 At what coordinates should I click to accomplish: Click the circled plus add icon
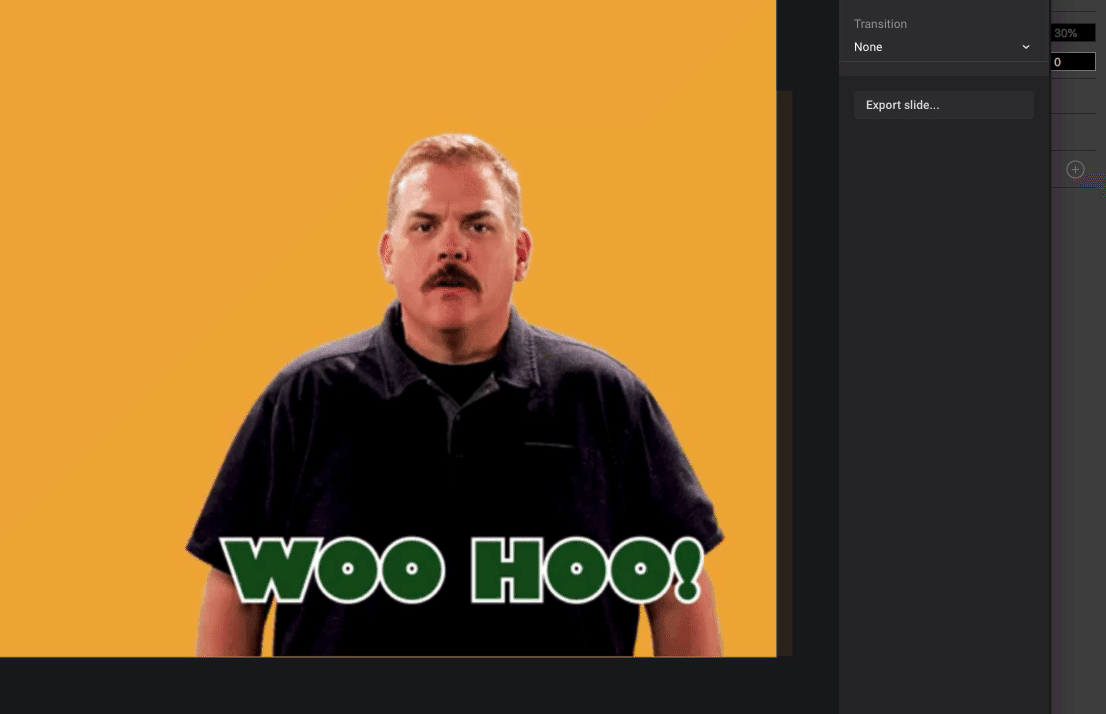[1075, 170]
